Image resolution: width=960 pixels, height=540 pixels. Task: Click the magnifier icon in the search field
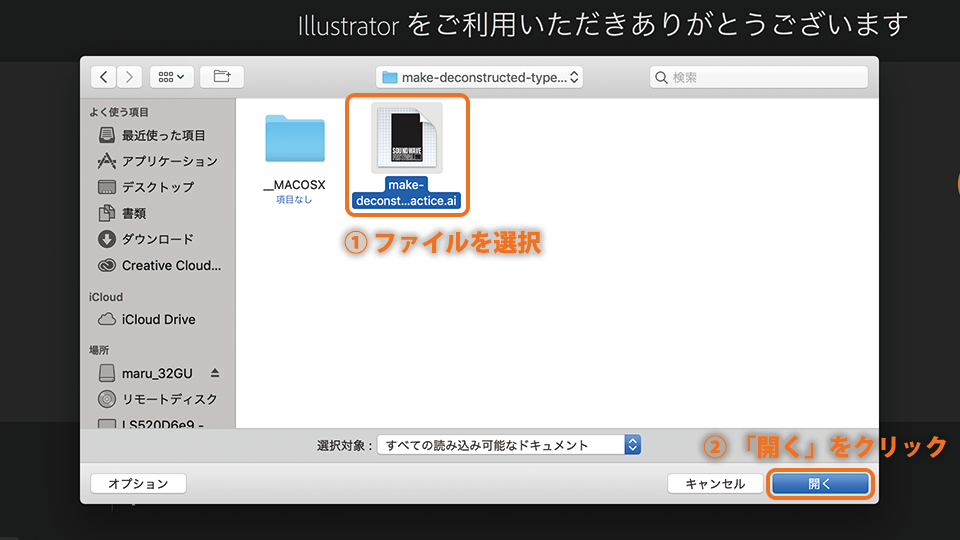point(661,78)
